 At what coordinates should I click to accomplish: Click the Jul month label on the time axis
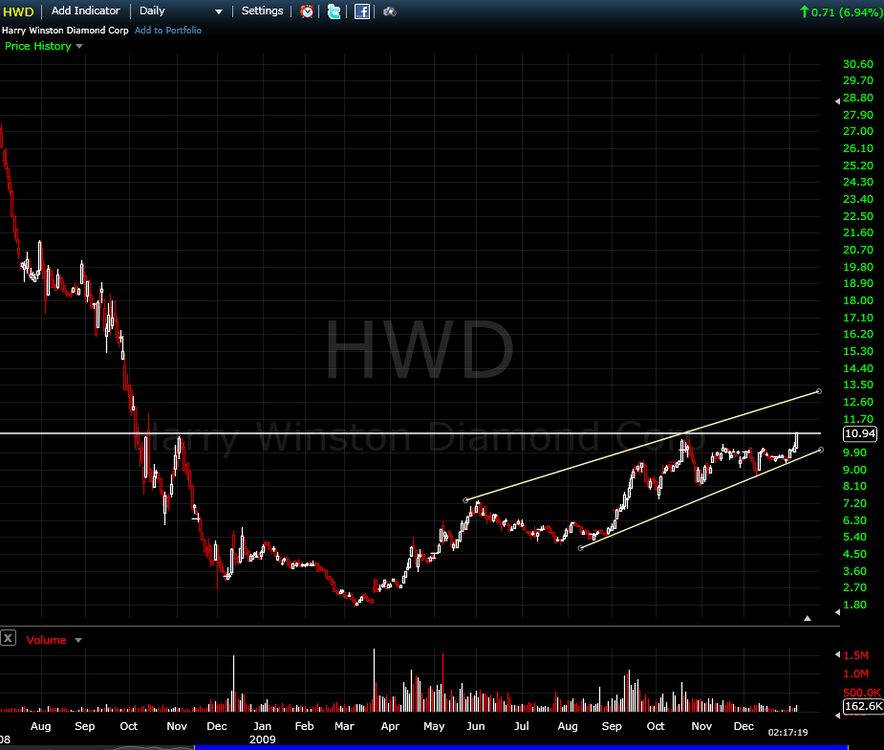click(521, 726)
